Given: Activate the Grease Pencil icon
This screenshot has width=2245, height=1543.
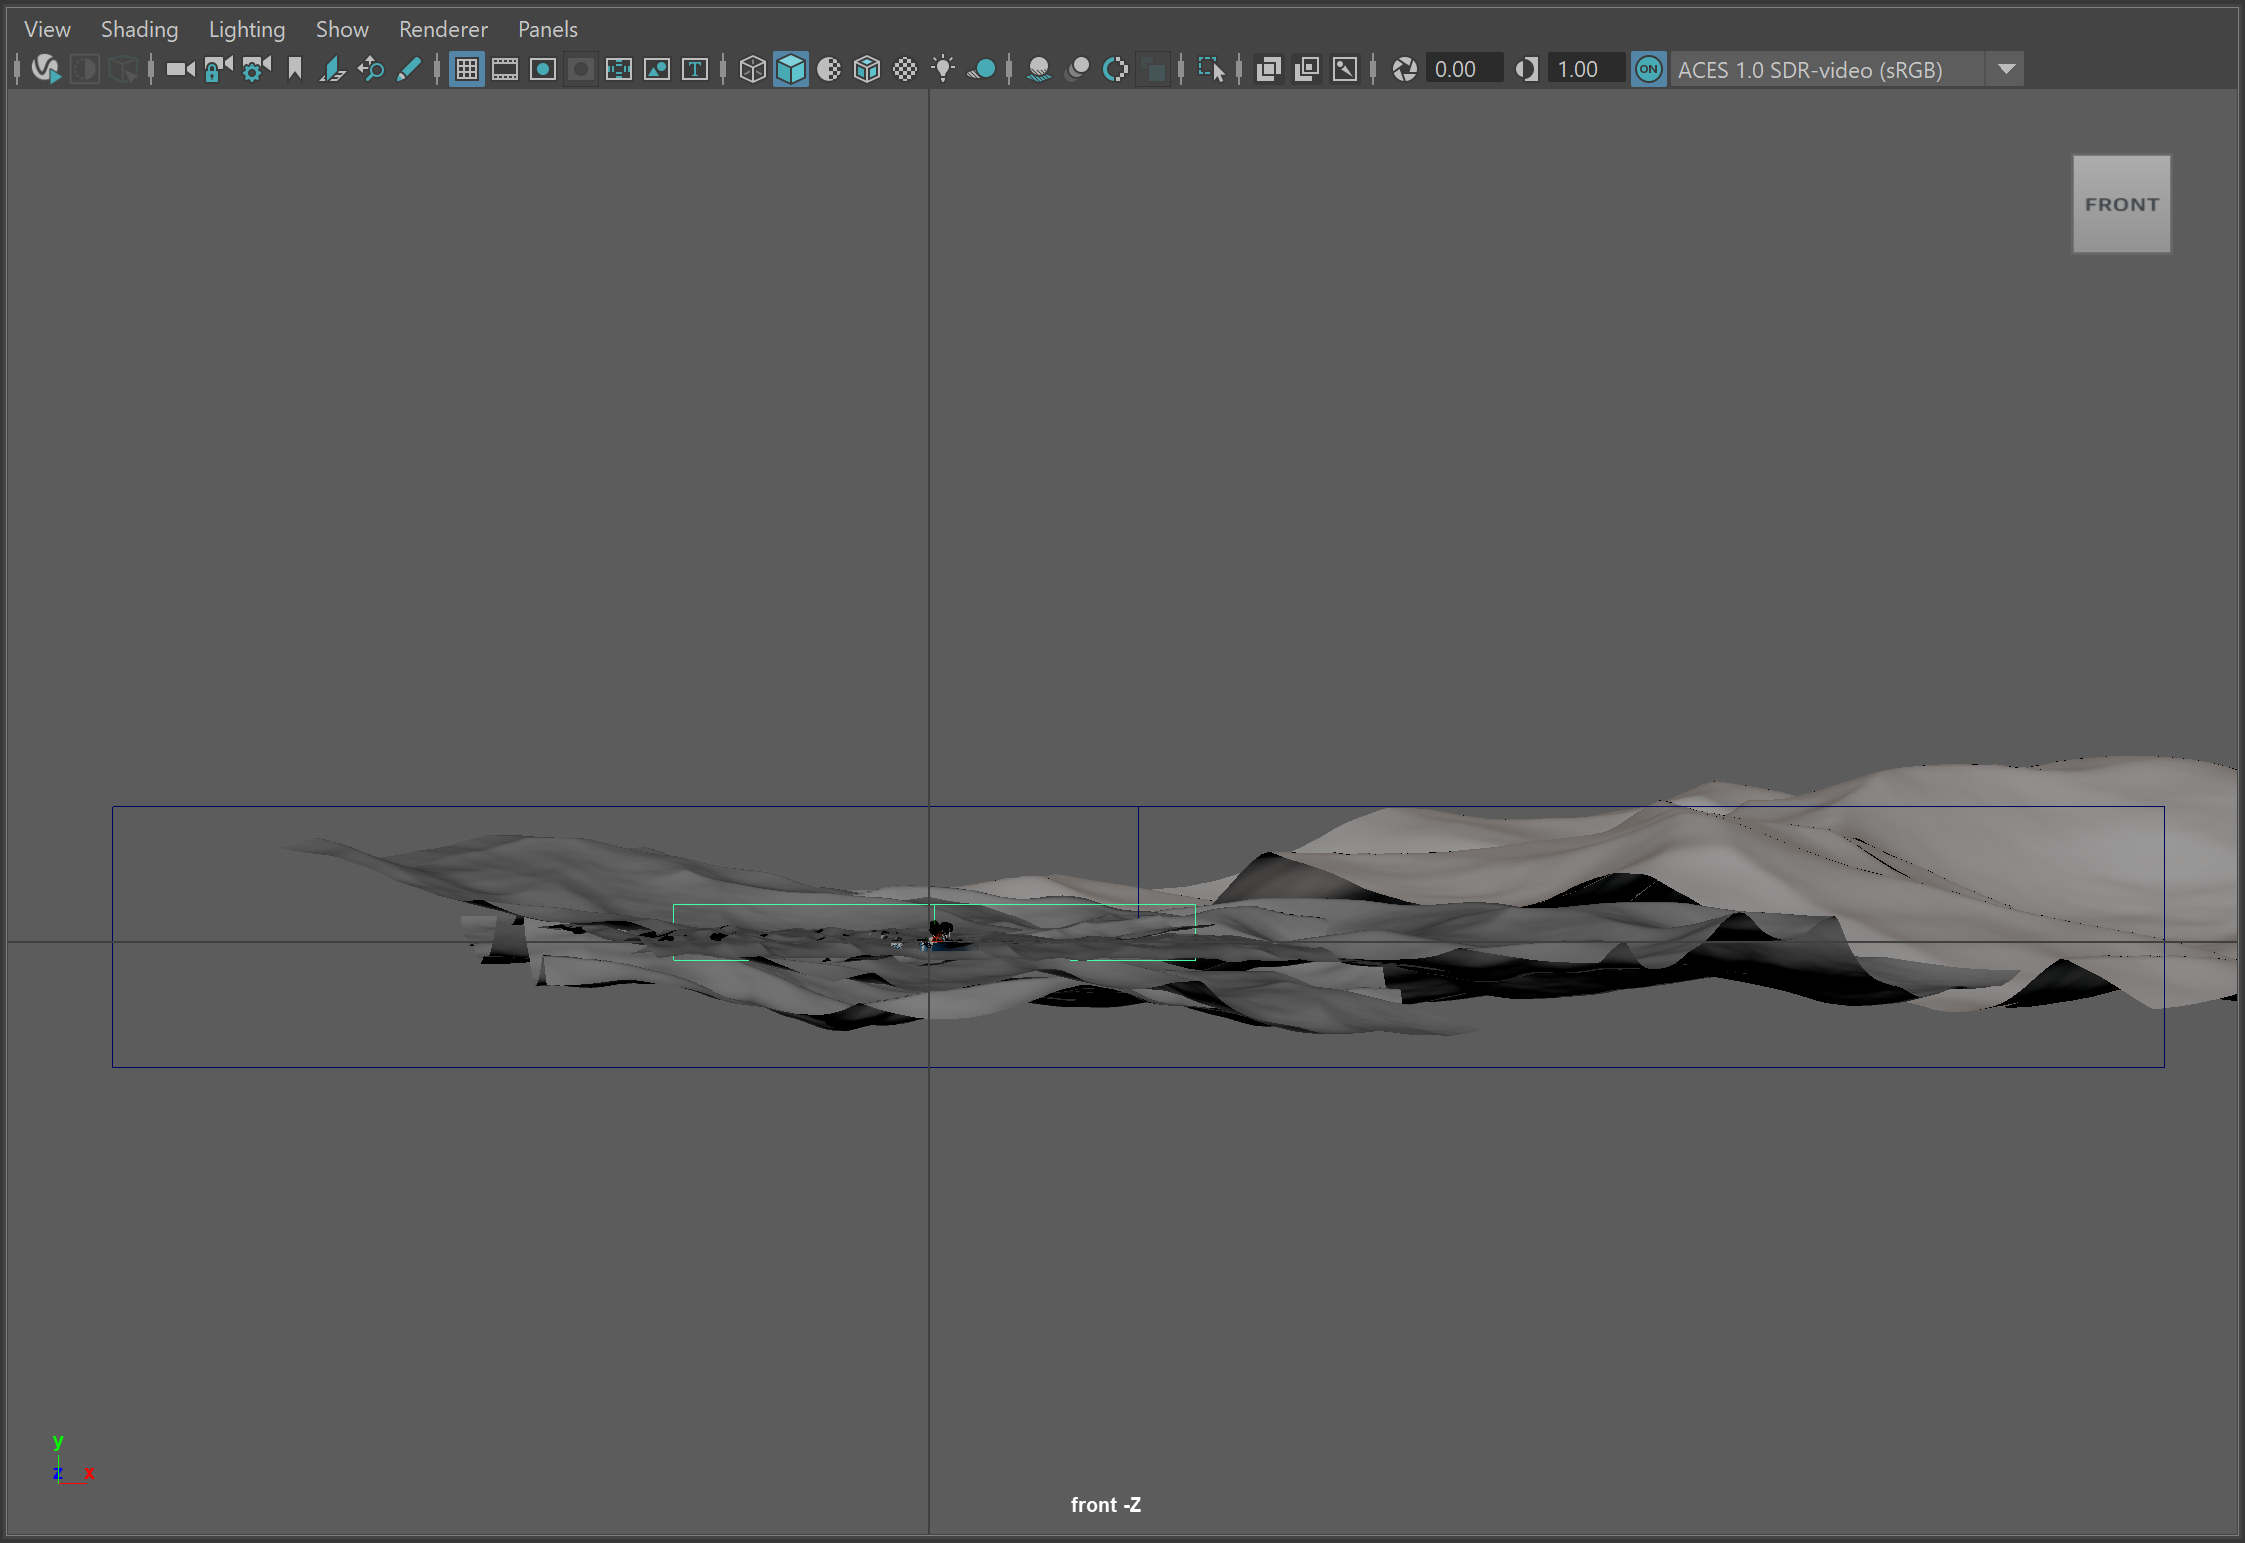Looking at the screenshot, I should click(409, 69).
